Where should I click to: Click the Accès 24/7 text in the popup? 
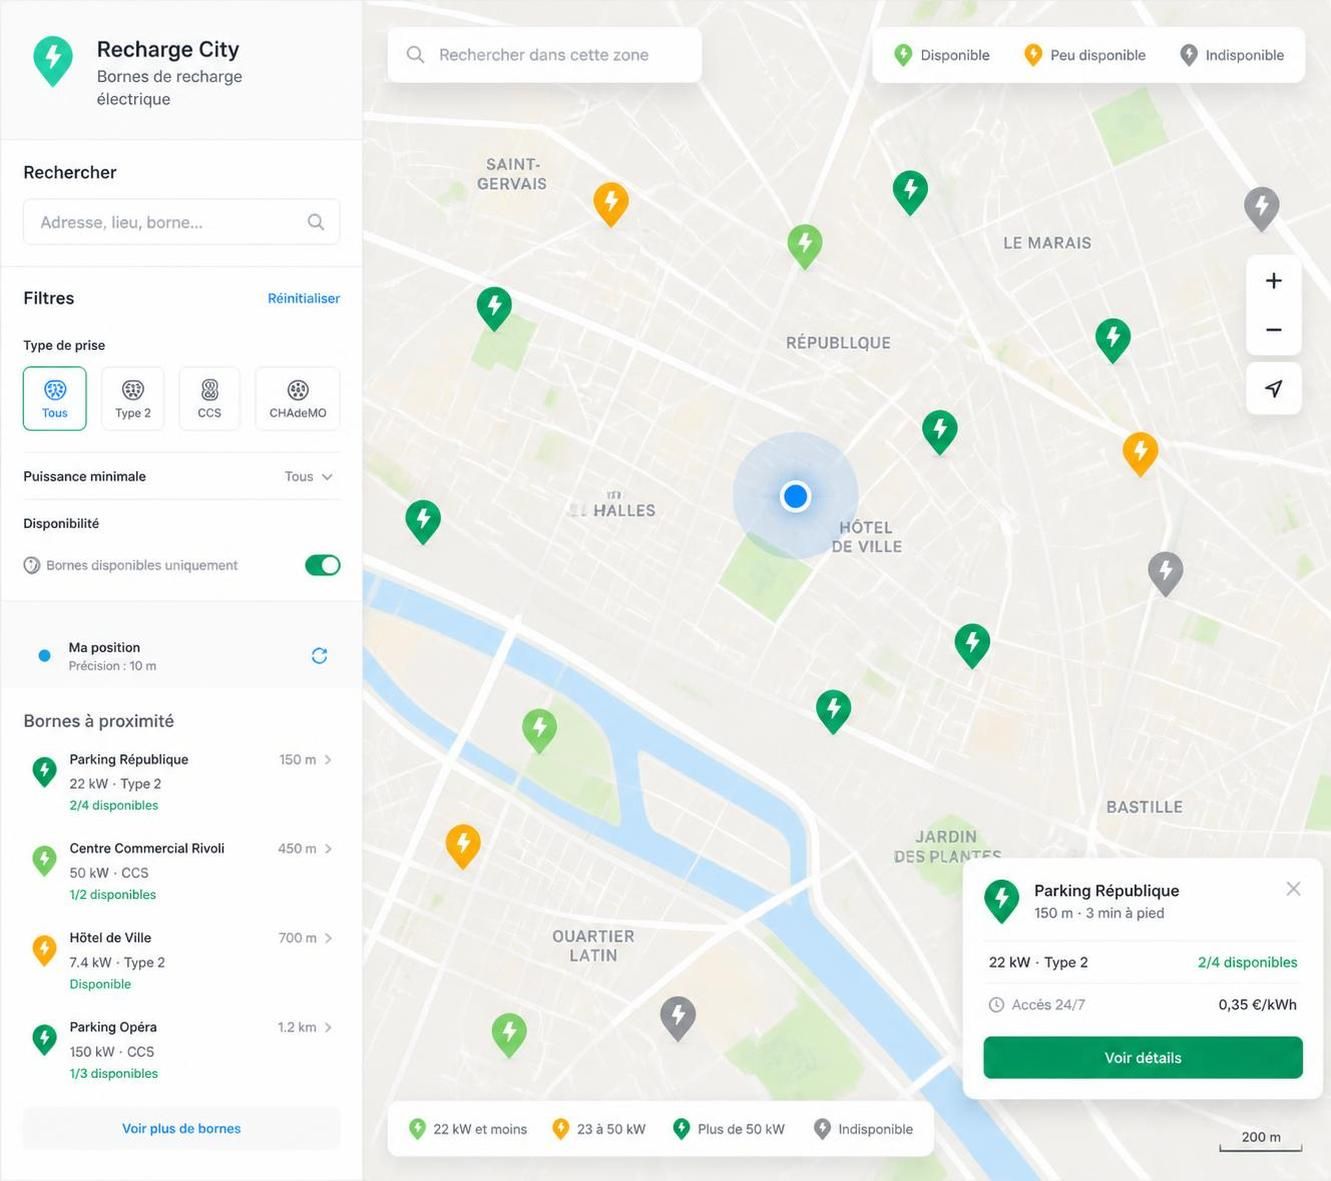[x=1048, y=1005]
